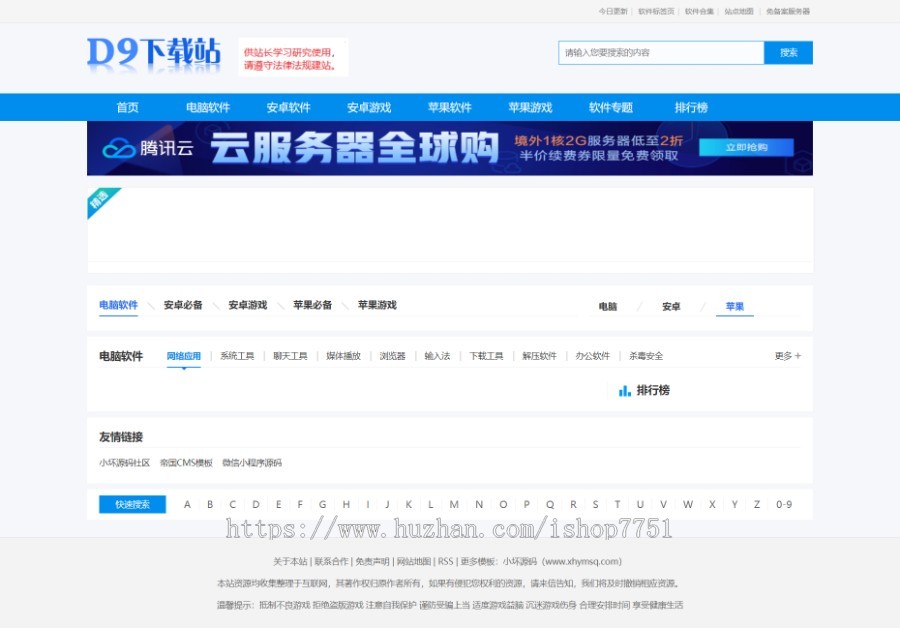
Task: Select the 安卓 tab on the right
Action: (x=671, y=307)
